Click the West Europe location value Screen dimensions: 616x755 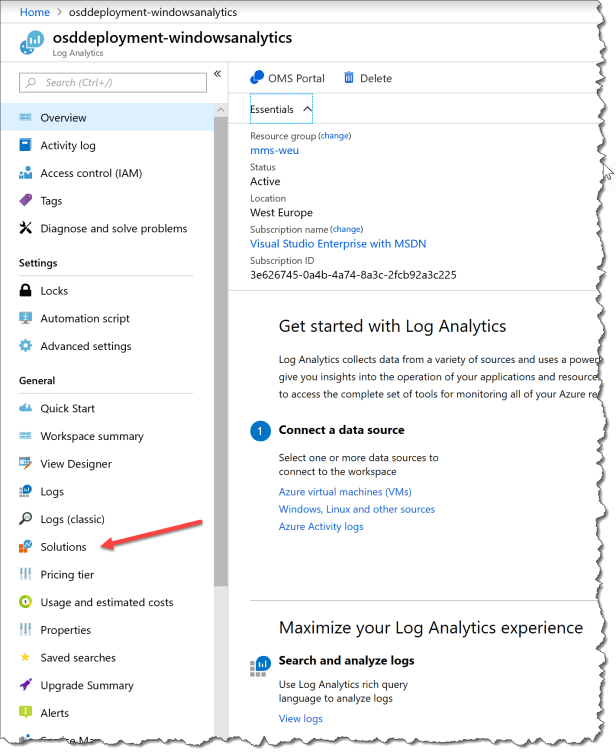tap(281, 212)
